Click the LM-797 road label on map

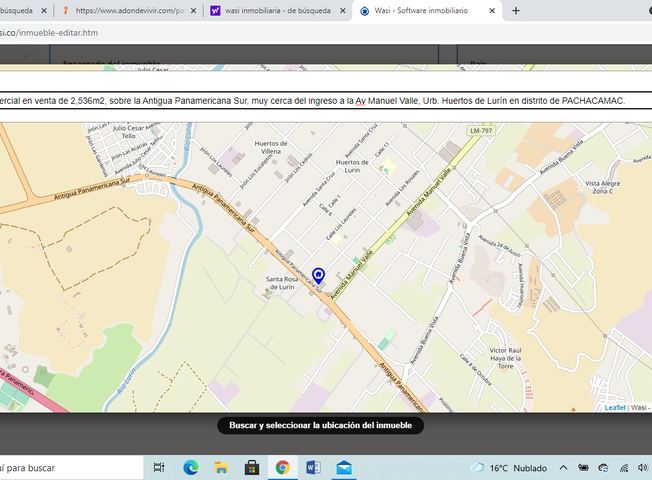(481, 131)
